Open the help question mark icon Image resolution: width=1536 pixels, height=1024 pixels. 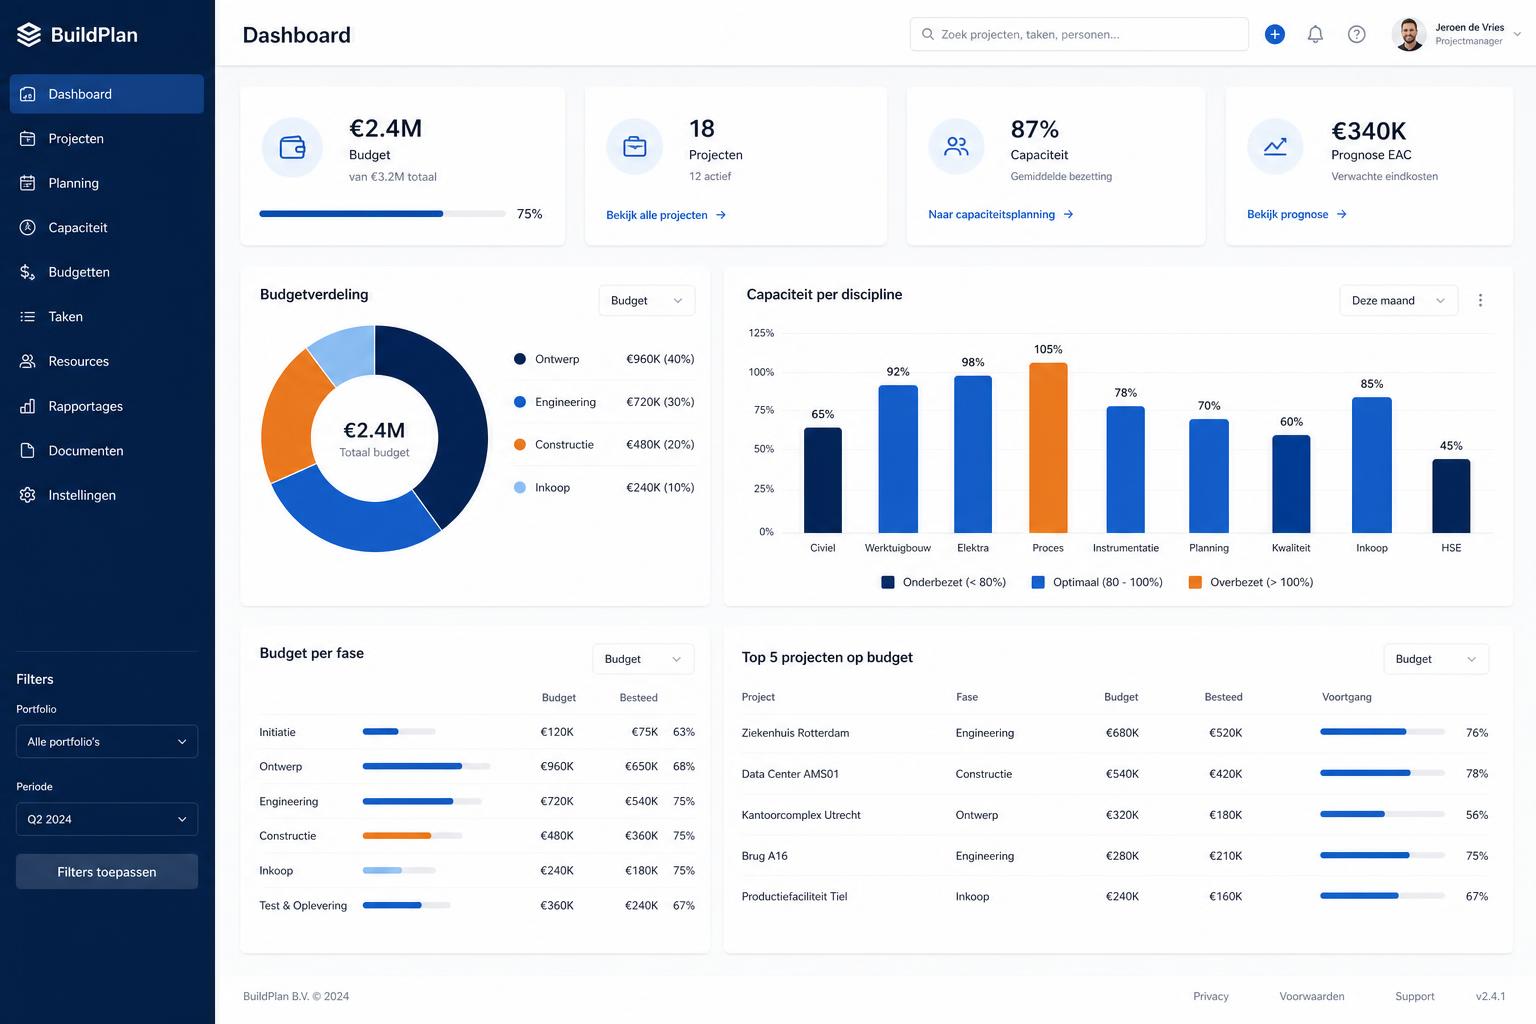pyautogui.click(x=1357, y=34)
